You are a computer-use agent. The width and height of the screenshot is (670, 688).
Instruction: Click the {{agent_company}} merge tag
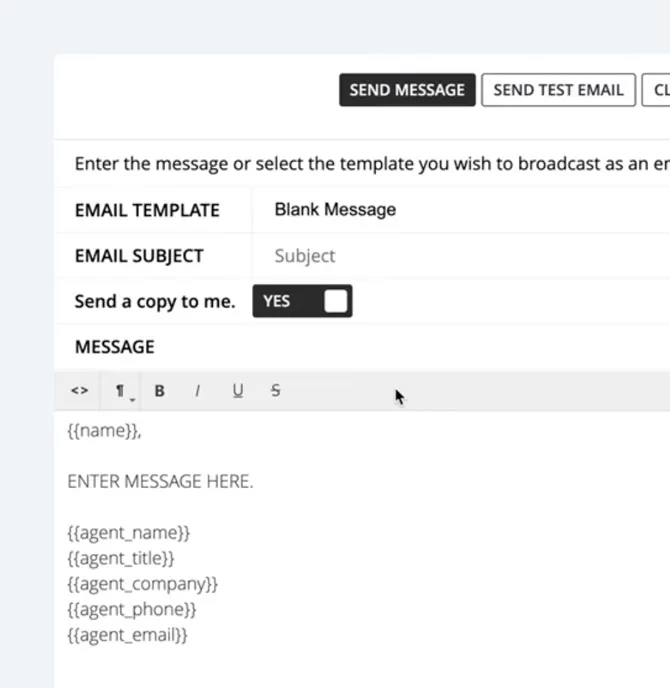[x=142, y=584]
